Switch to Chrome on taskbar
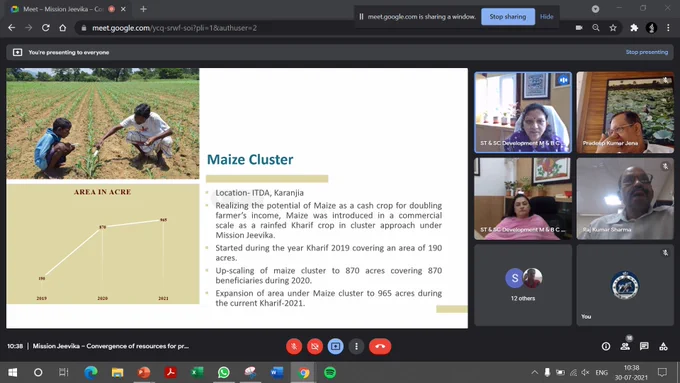The width and height of the screenshot is (680, 383). point(303,372)
